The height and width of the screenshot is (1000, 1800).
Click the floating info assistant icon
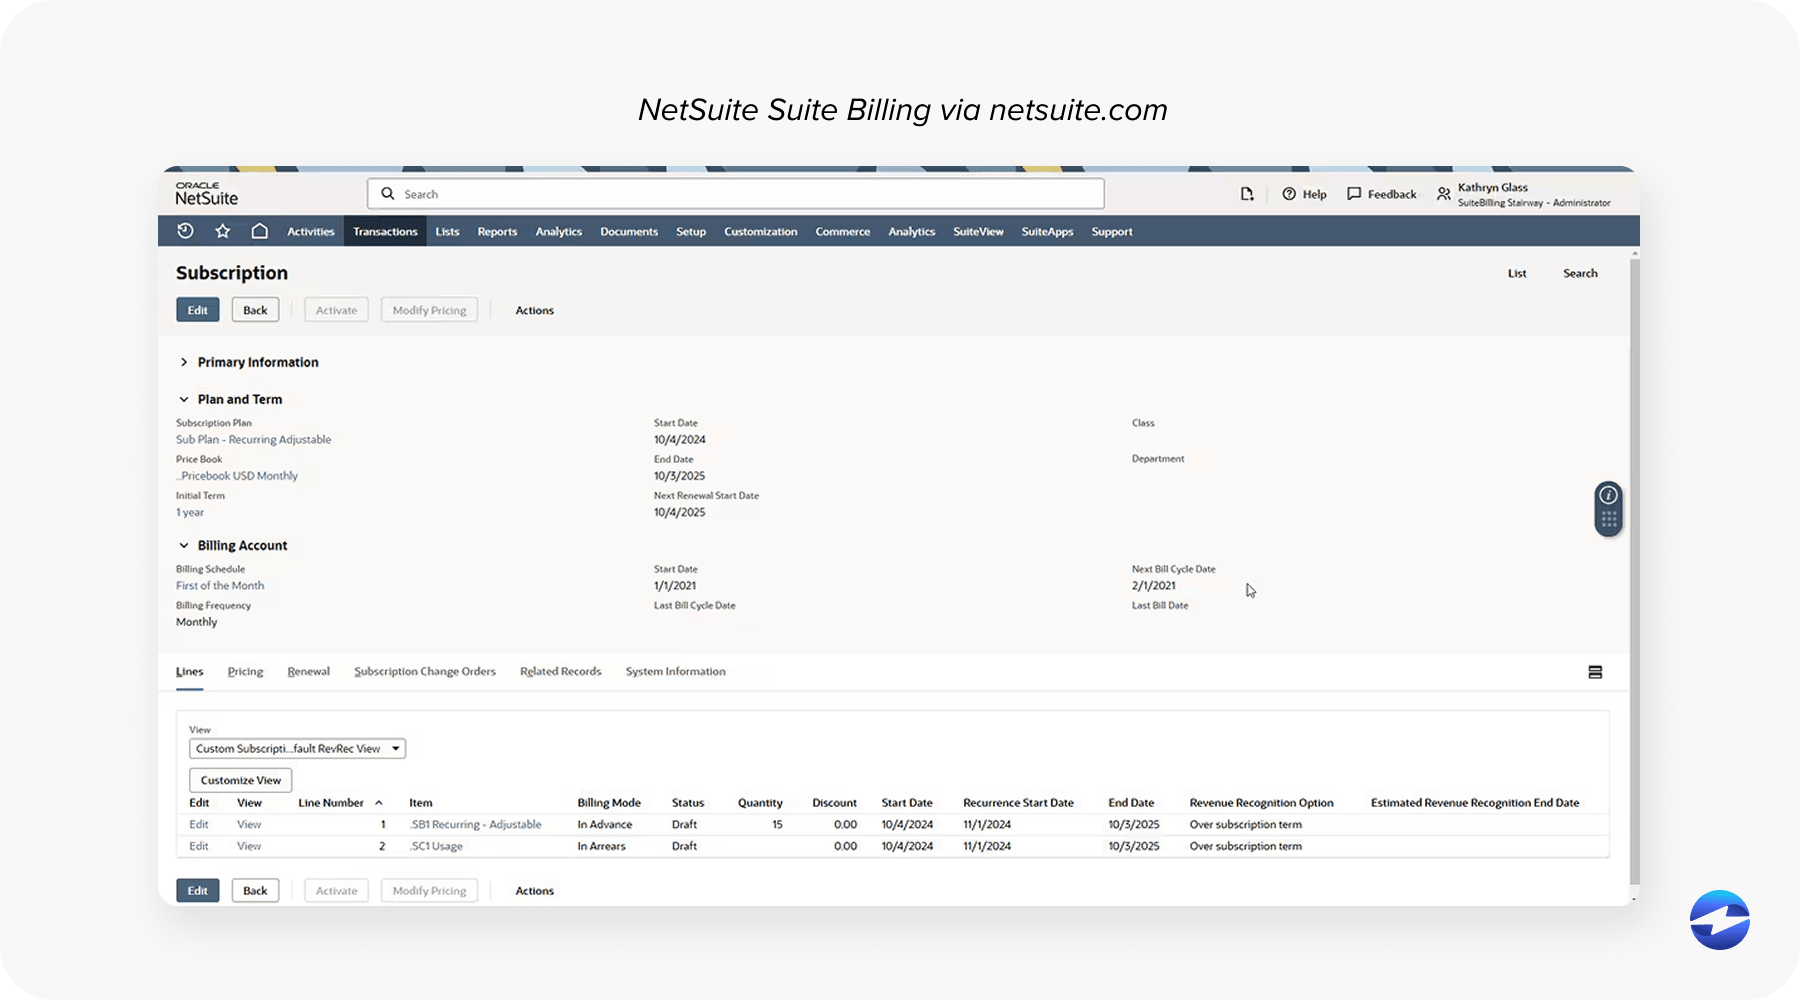tap(1608, 495)
